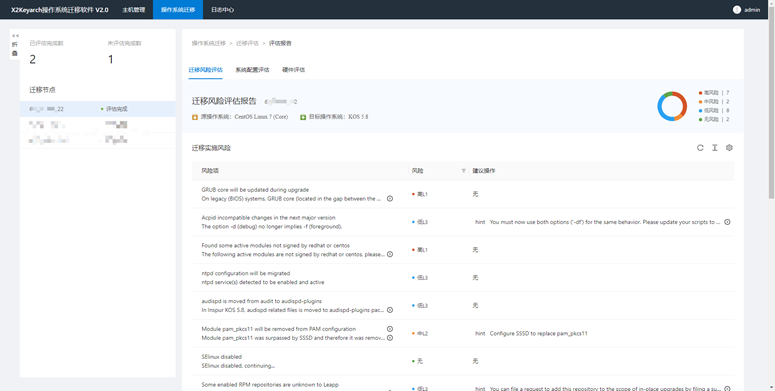Click the 迁移节点 heading

click(x=43, y=90)
